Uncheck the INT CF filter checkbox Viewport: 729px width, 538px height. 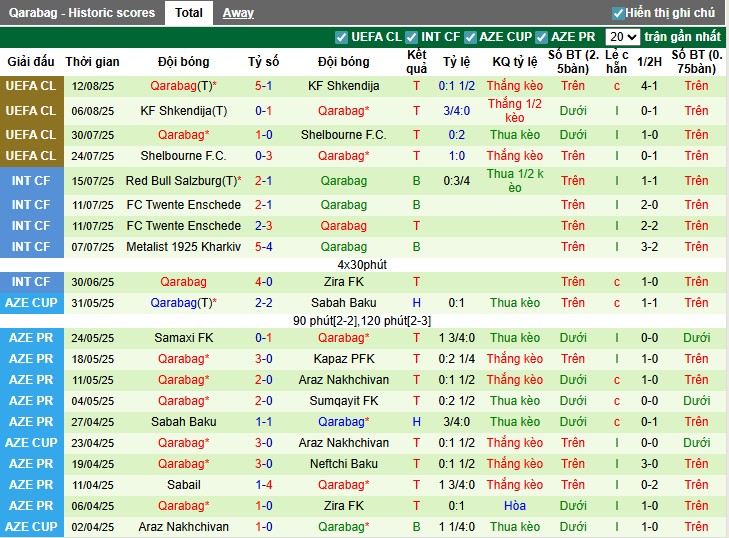(412, 37)
